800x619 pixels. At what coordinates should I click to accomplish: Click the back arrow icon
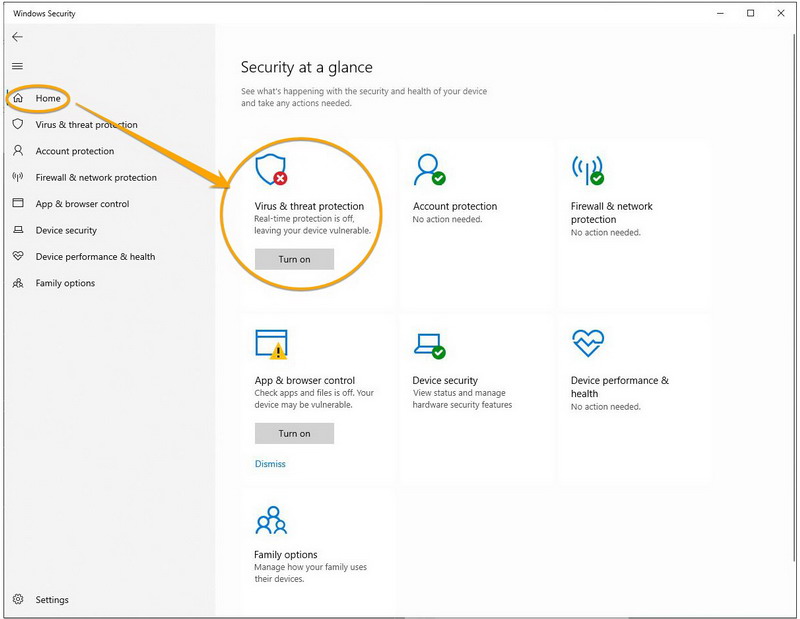click(17, 37)
